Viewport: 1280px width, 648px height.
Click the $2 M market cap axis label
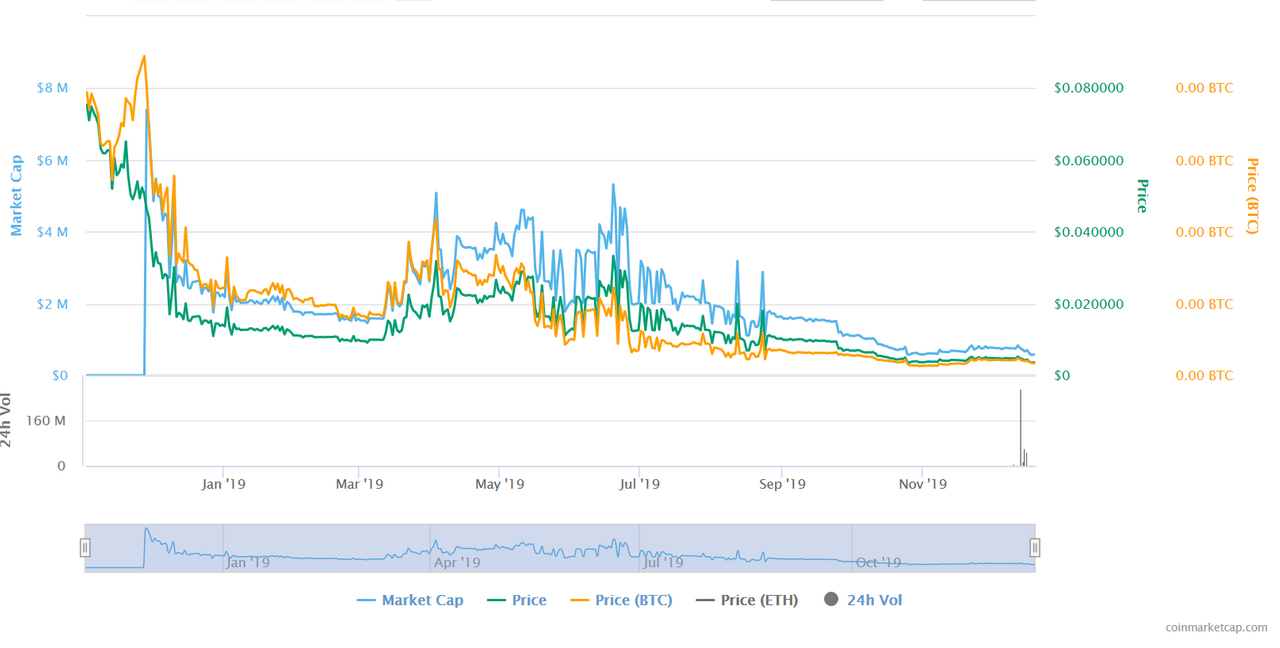(52, 304)
